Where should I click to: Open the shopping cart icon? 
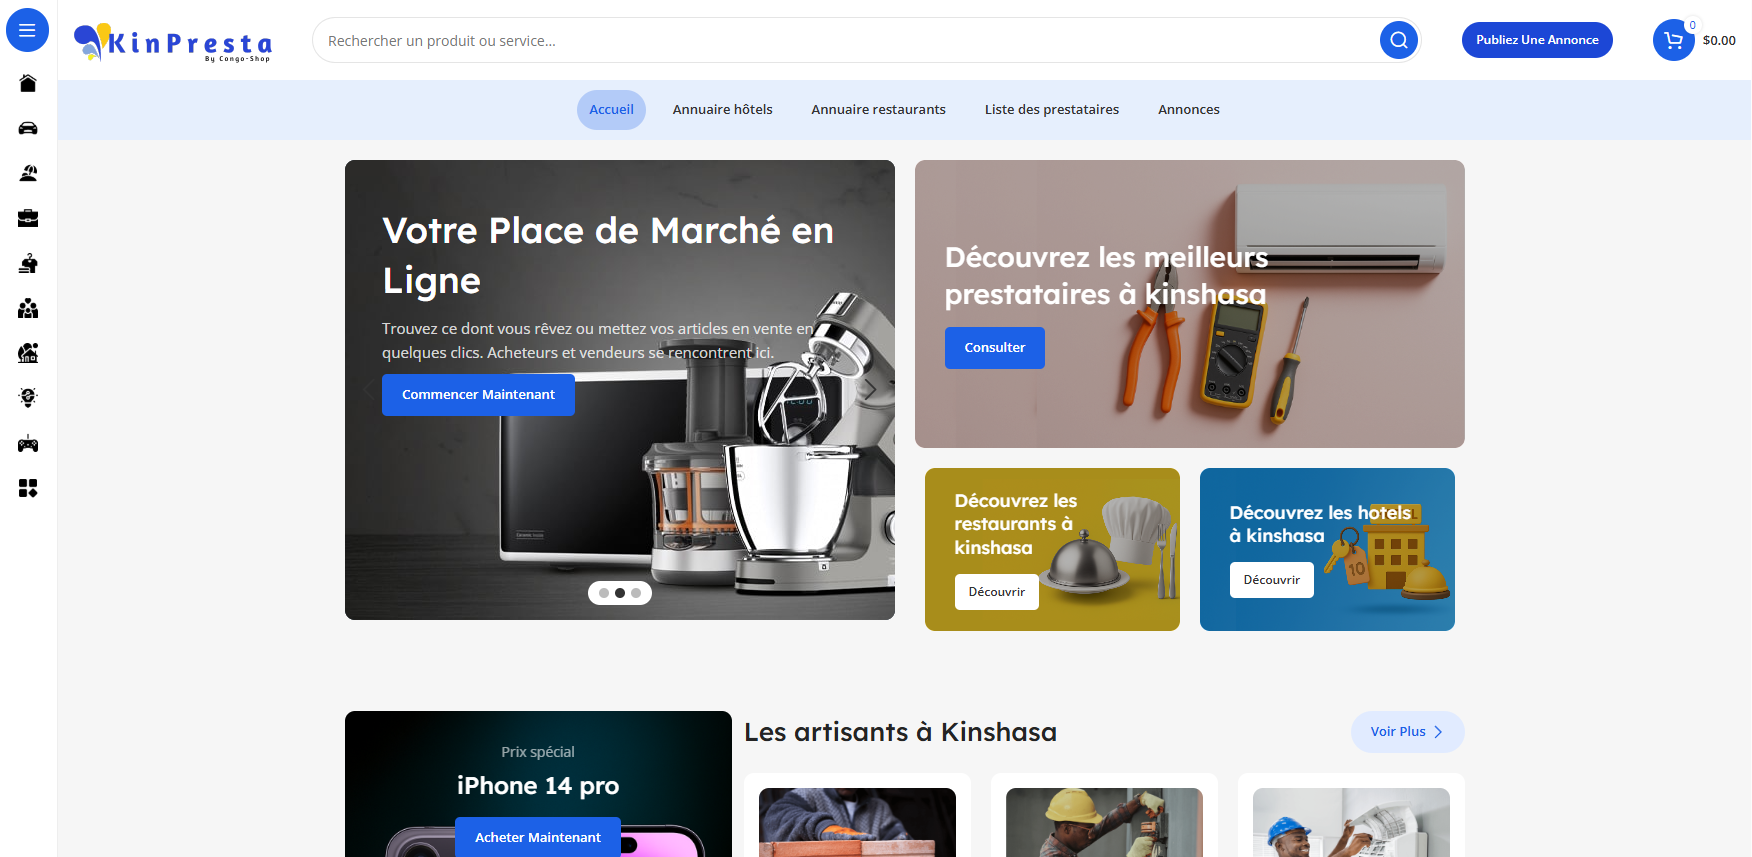[x=1673, y=40]
